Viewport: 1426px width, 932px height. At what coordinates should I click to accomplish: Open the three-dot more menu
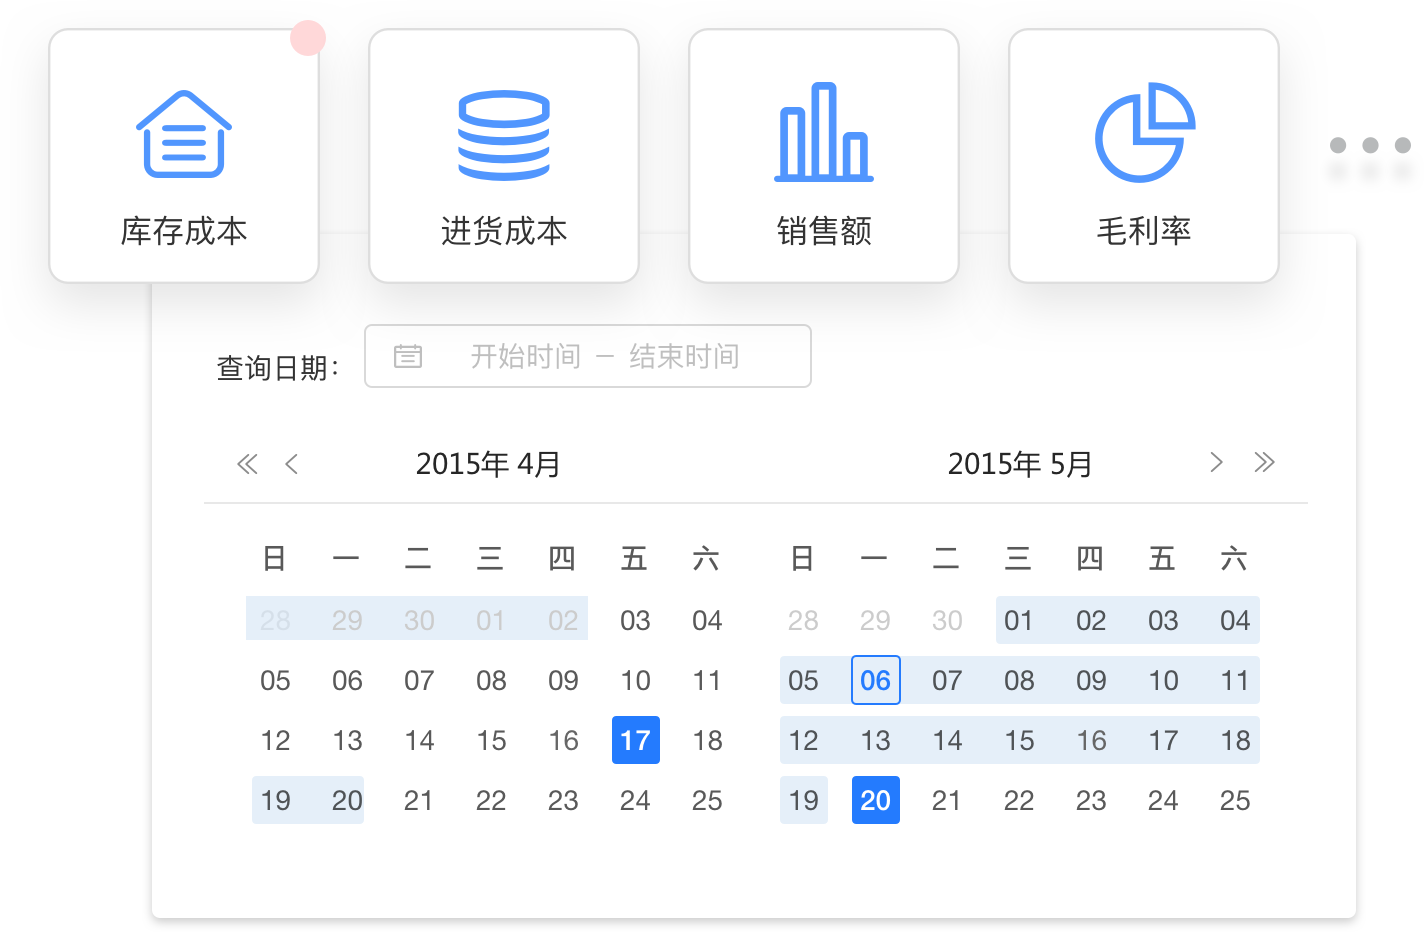point(1370,146)
